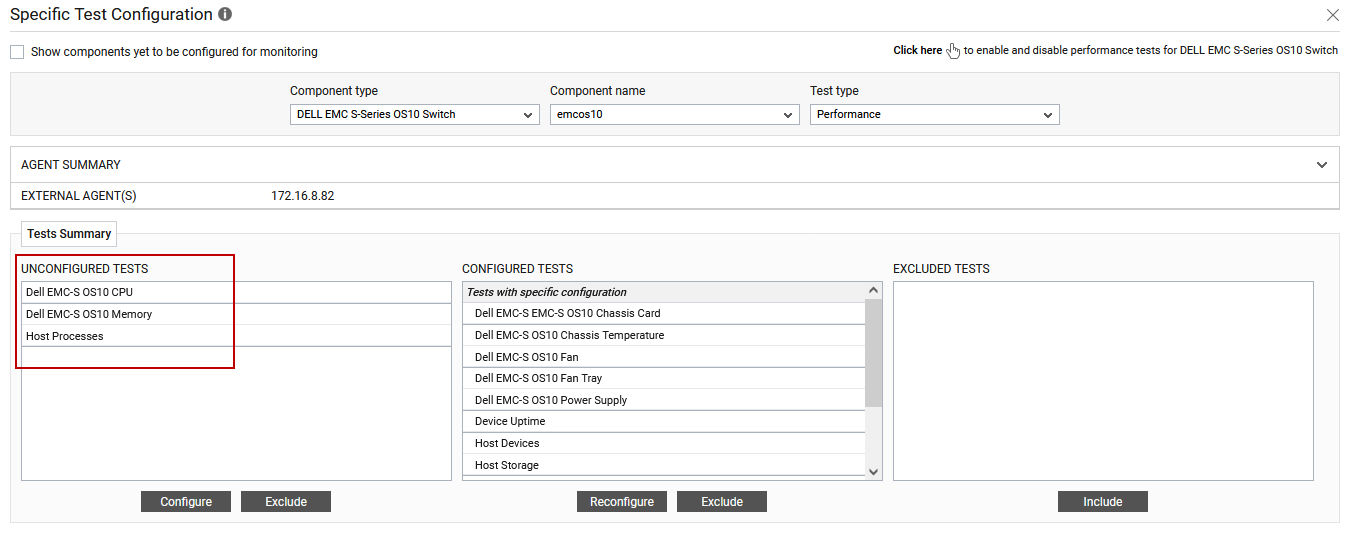Select Host Storage configured test
This screenshot has width=1348, height=538.
(x=664, y=465)
